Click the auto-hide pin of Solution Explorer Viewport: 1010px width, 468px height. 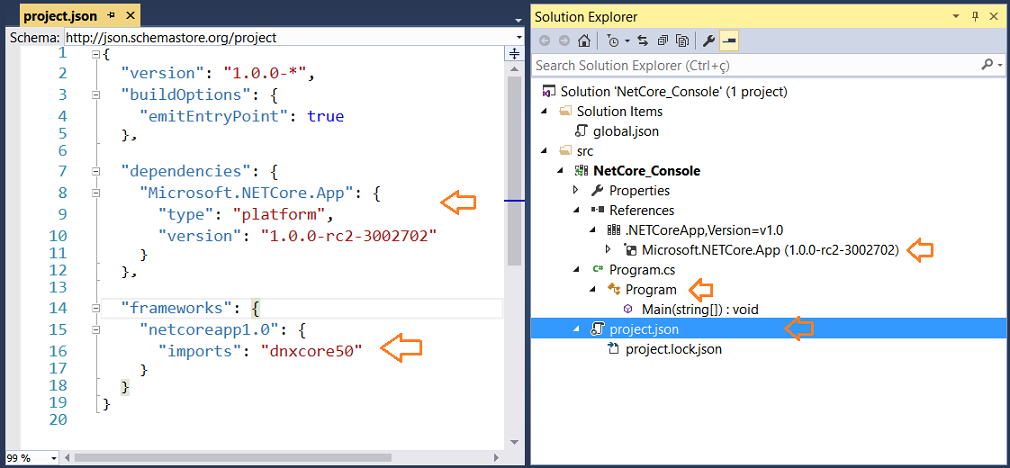975,17
